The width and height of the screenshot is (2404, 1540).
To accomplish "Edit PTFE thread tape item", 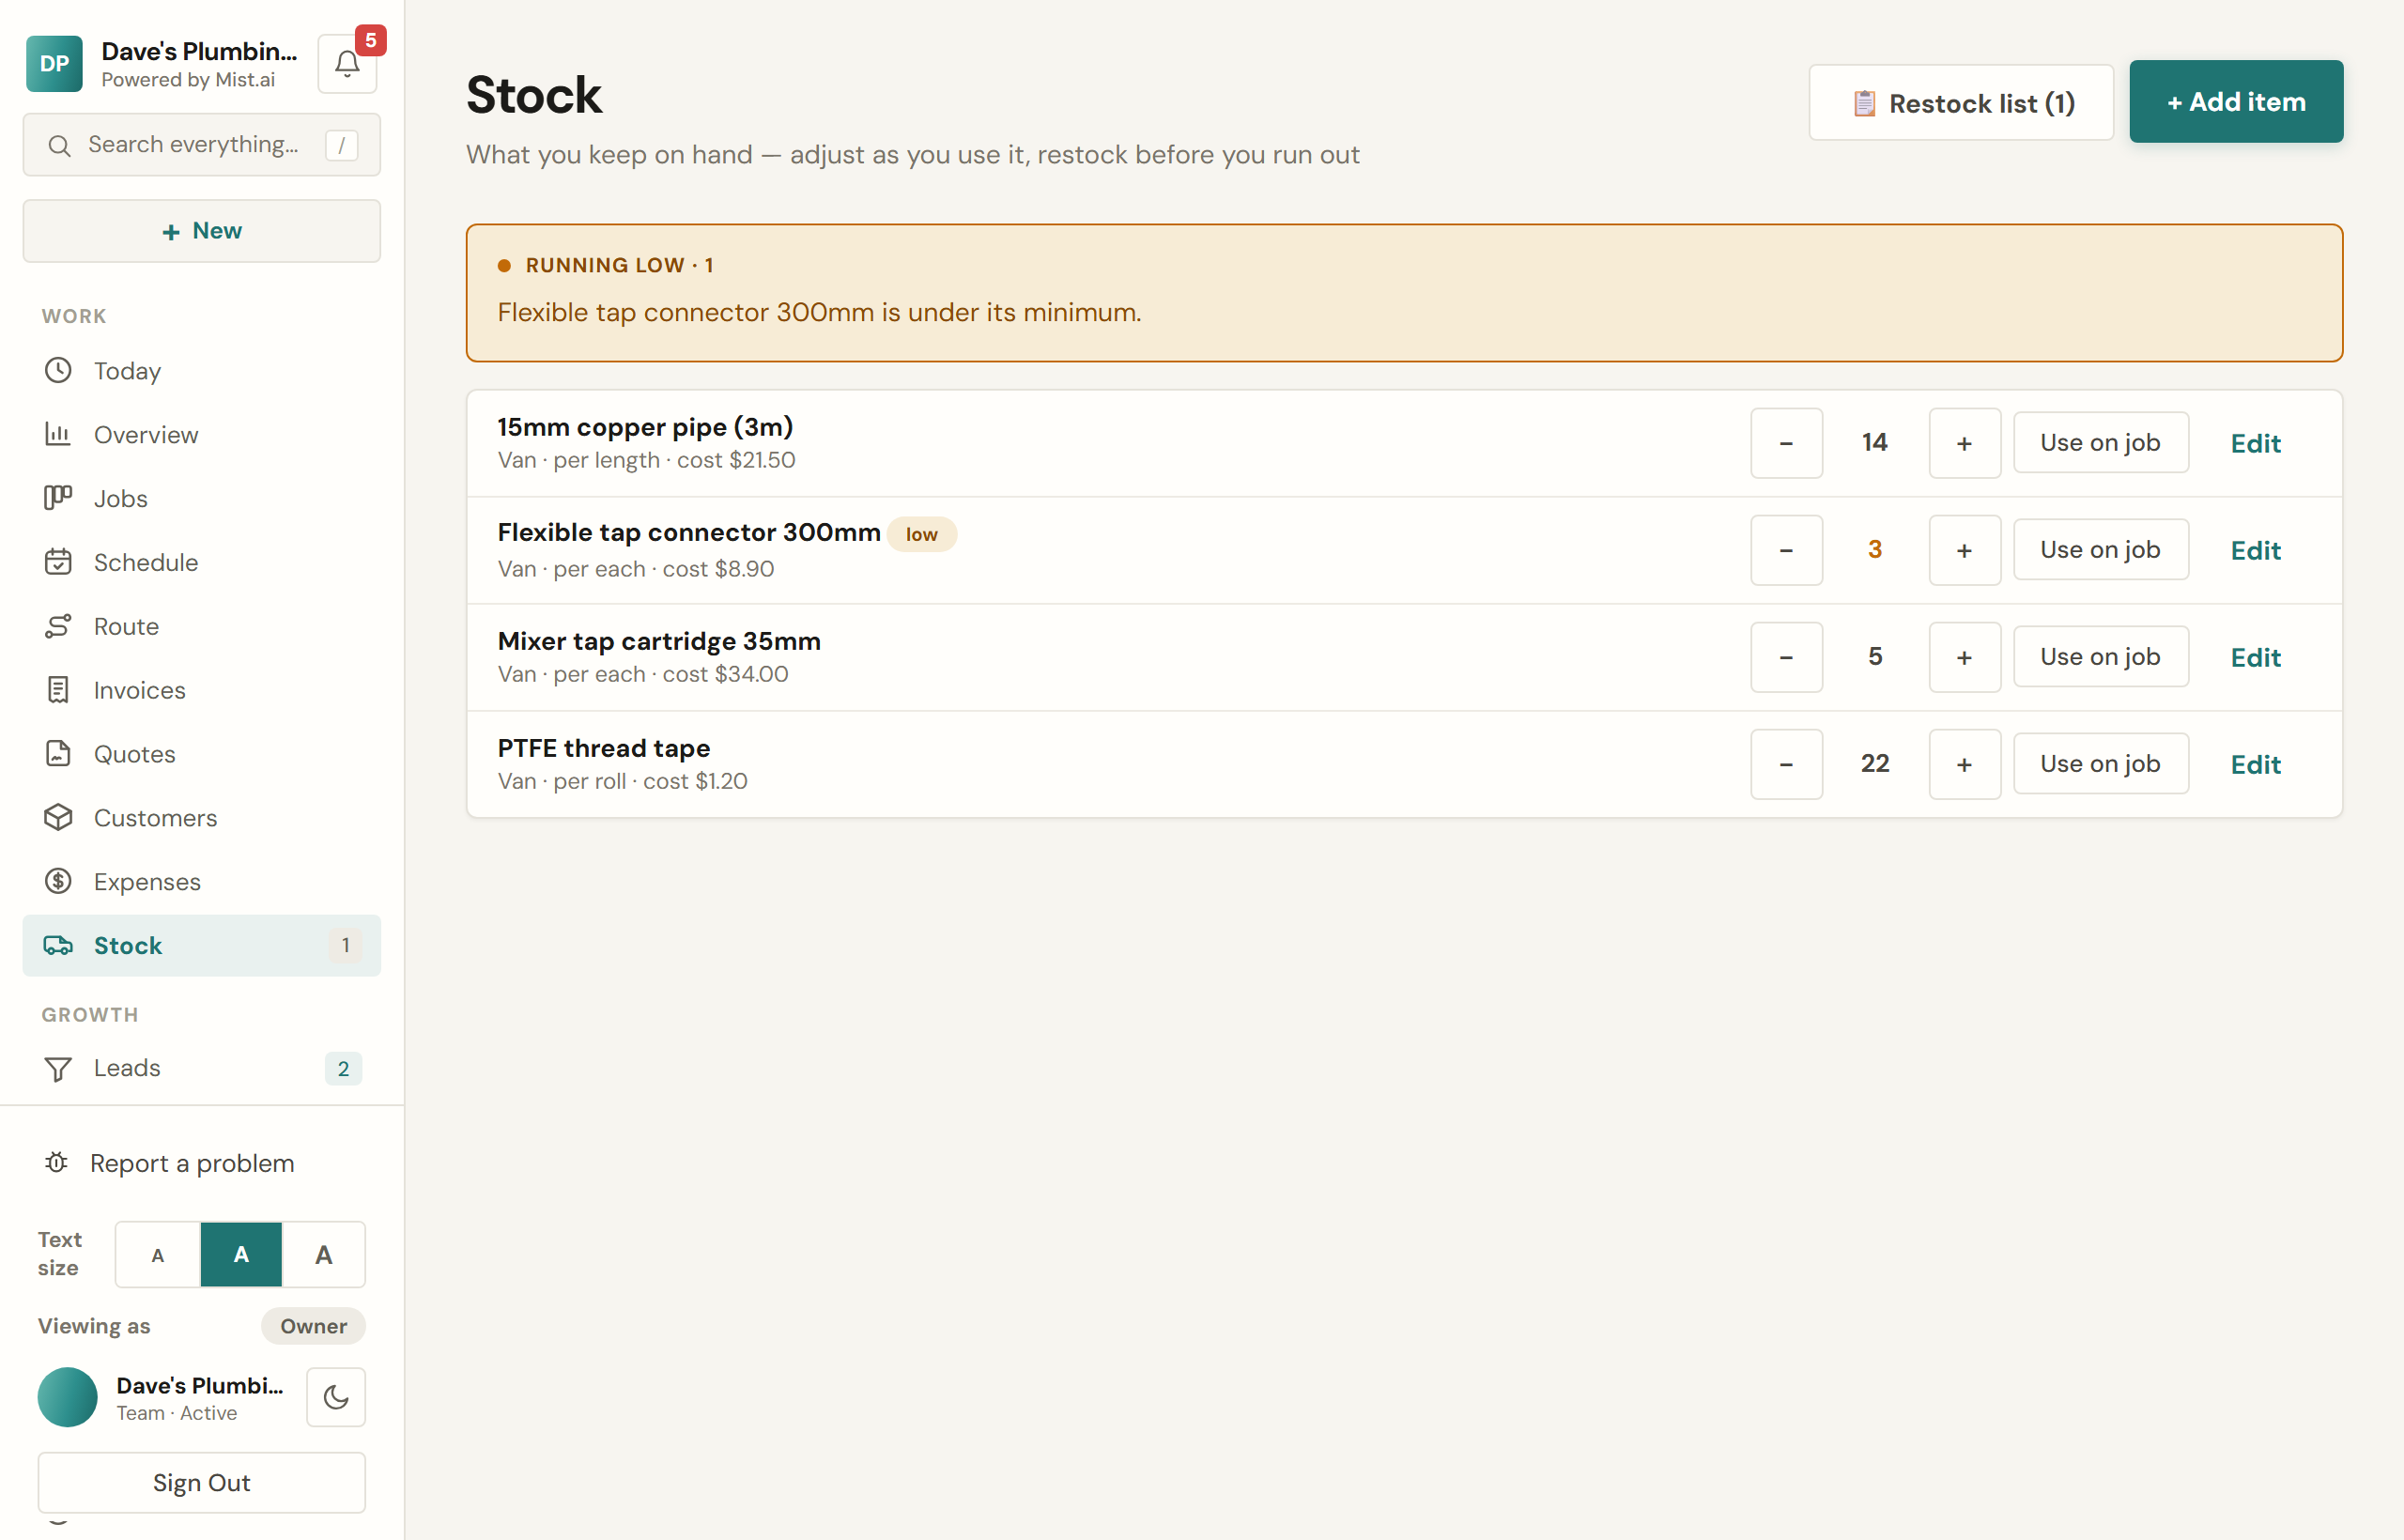I will (2255, 765).
